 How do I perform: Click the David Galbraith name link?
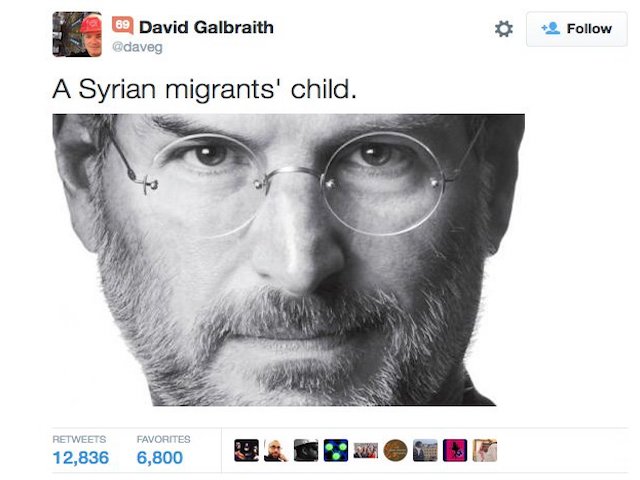[206, 27]
